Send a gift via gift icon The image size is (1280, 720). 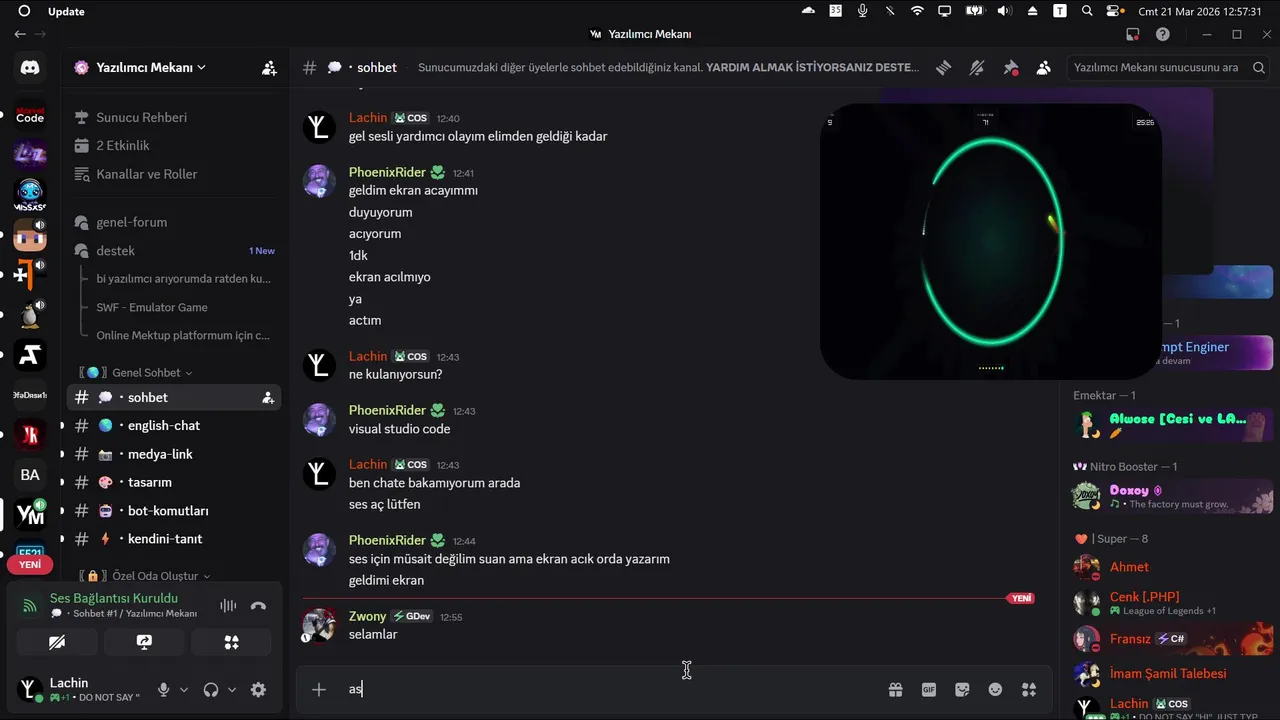(895, 689)
